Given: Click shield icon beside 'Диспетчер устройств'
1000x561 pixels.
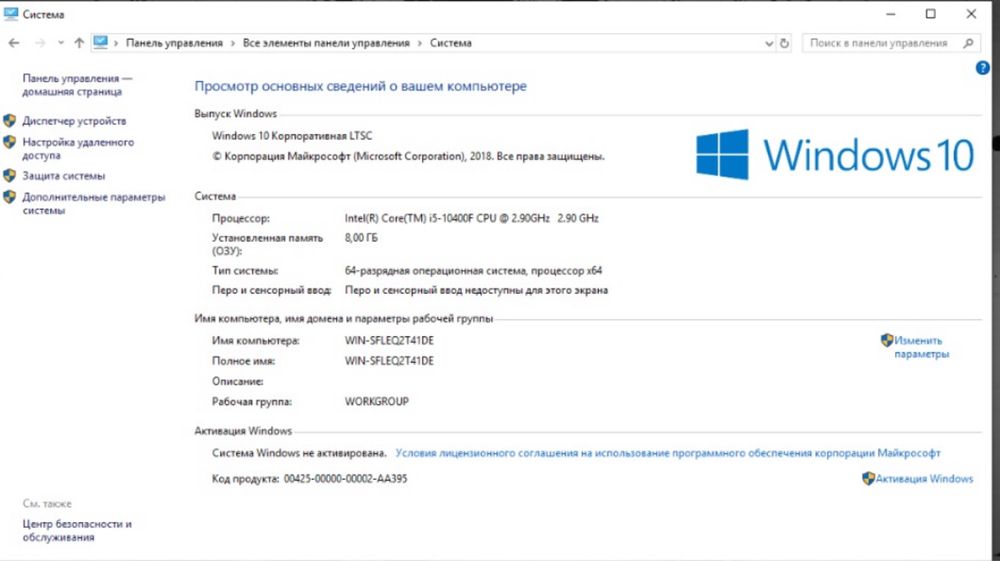Looking at the screenshot, I should coord(10,120).
